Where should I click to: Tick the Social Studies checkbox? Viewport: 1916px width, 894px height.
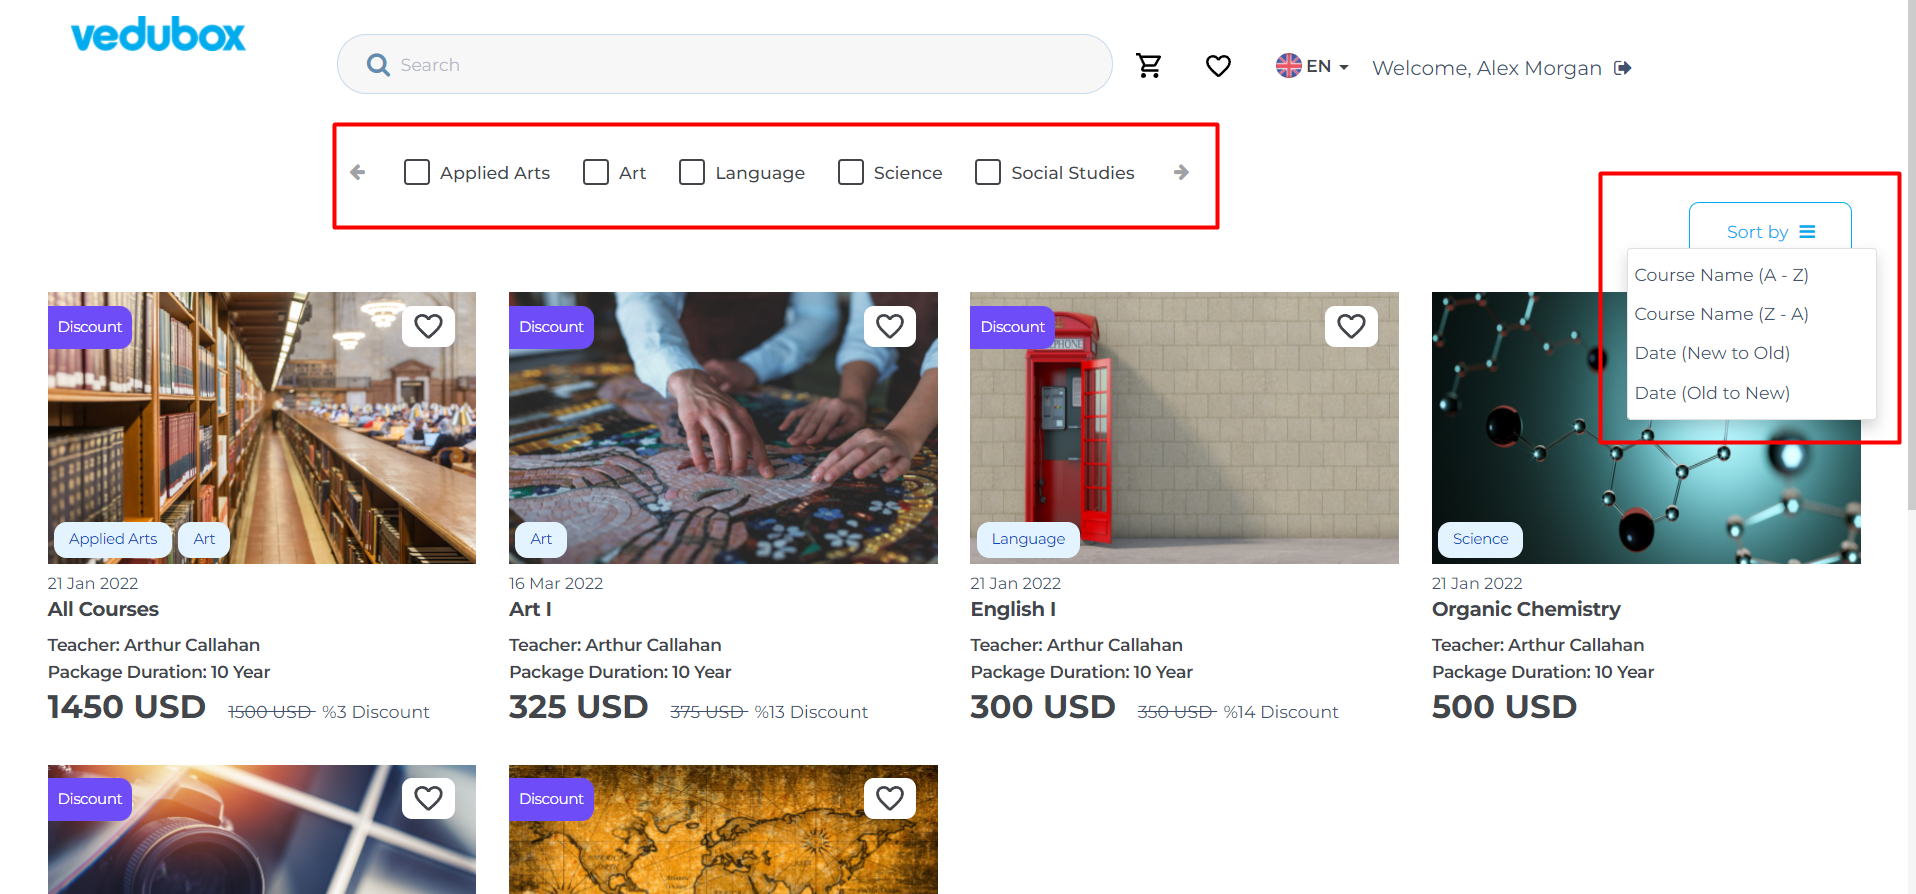(988, 172)
